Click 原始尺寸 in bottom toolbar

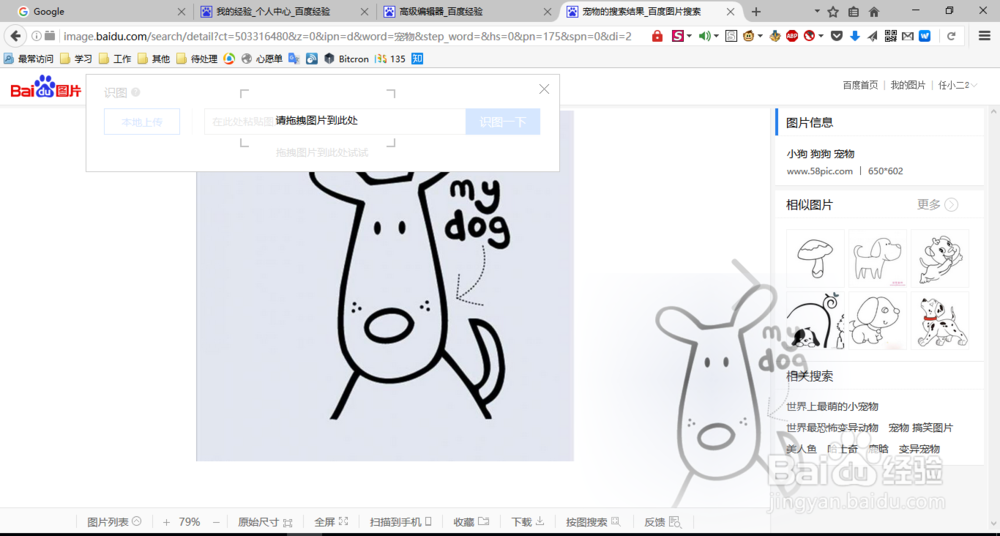pyautogui.click(x=265, y=522)
